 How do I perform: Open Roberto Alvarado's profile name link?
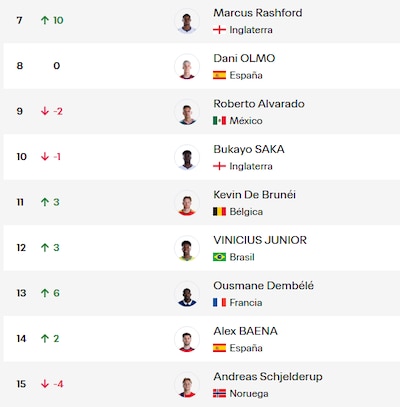click(259, 104)
